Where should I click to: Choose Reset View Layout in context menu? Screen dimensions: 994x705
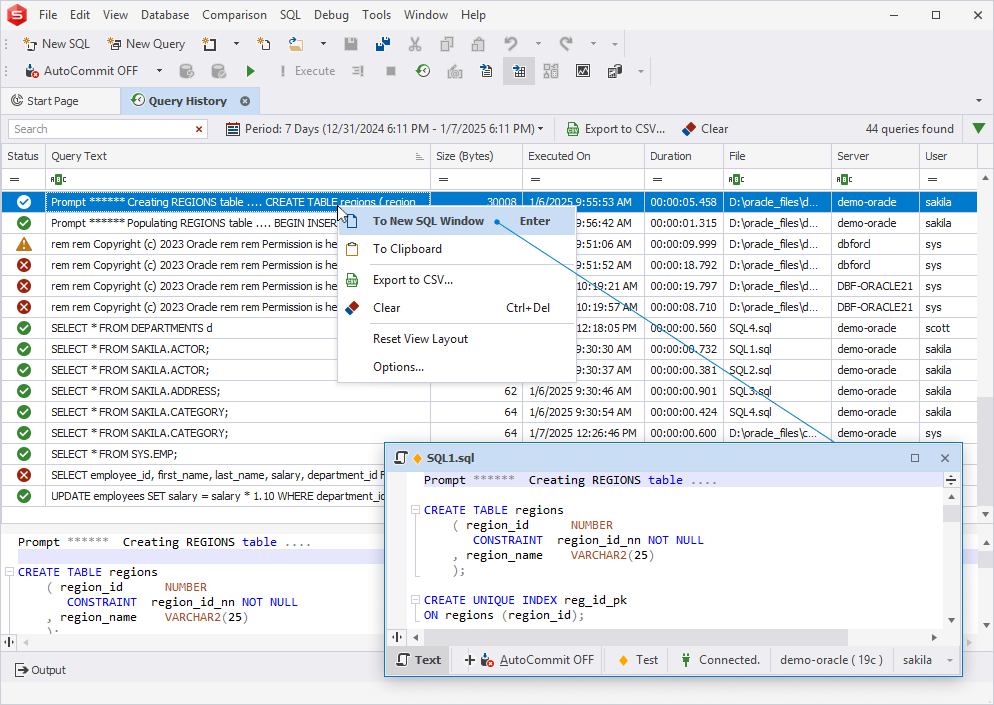pyautogui.click(x=456, y=339)
